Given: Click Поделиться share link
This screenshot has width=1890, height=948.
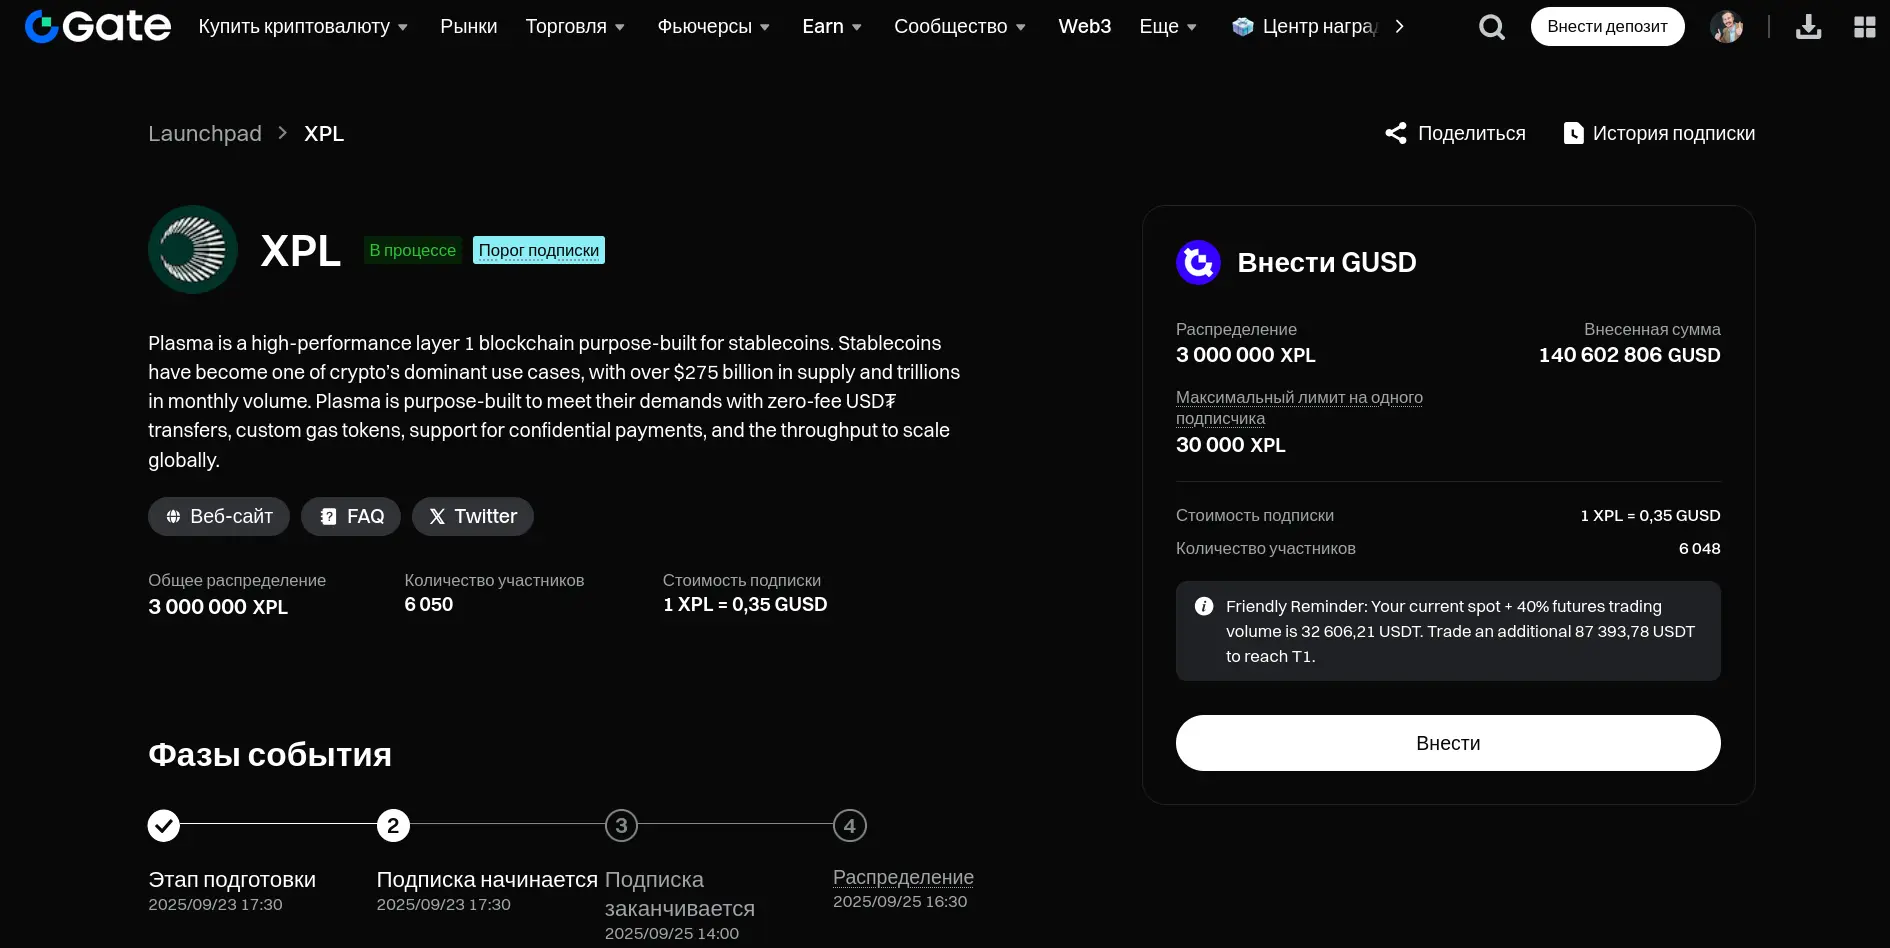Looking at the screenshot, I should tap(1455, 133).
